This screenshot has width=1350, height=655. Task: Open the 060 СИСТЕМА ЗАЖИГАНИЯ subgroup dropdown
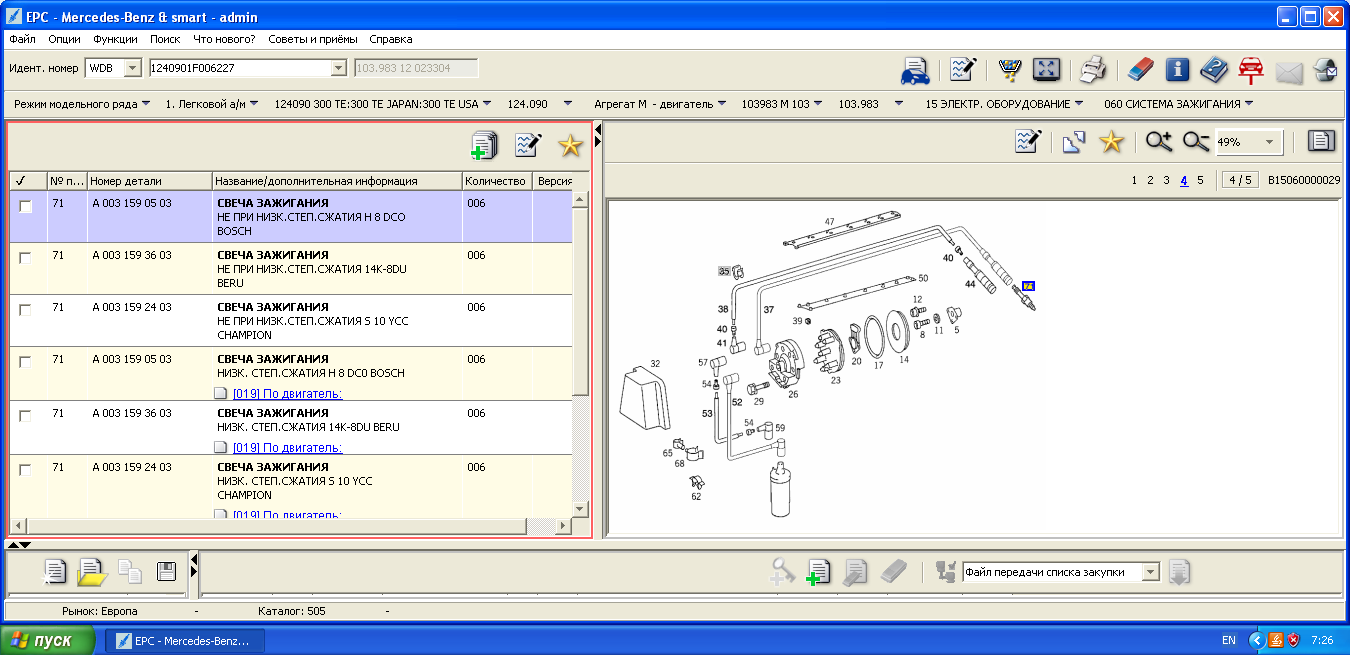(x=1179, y=104)
